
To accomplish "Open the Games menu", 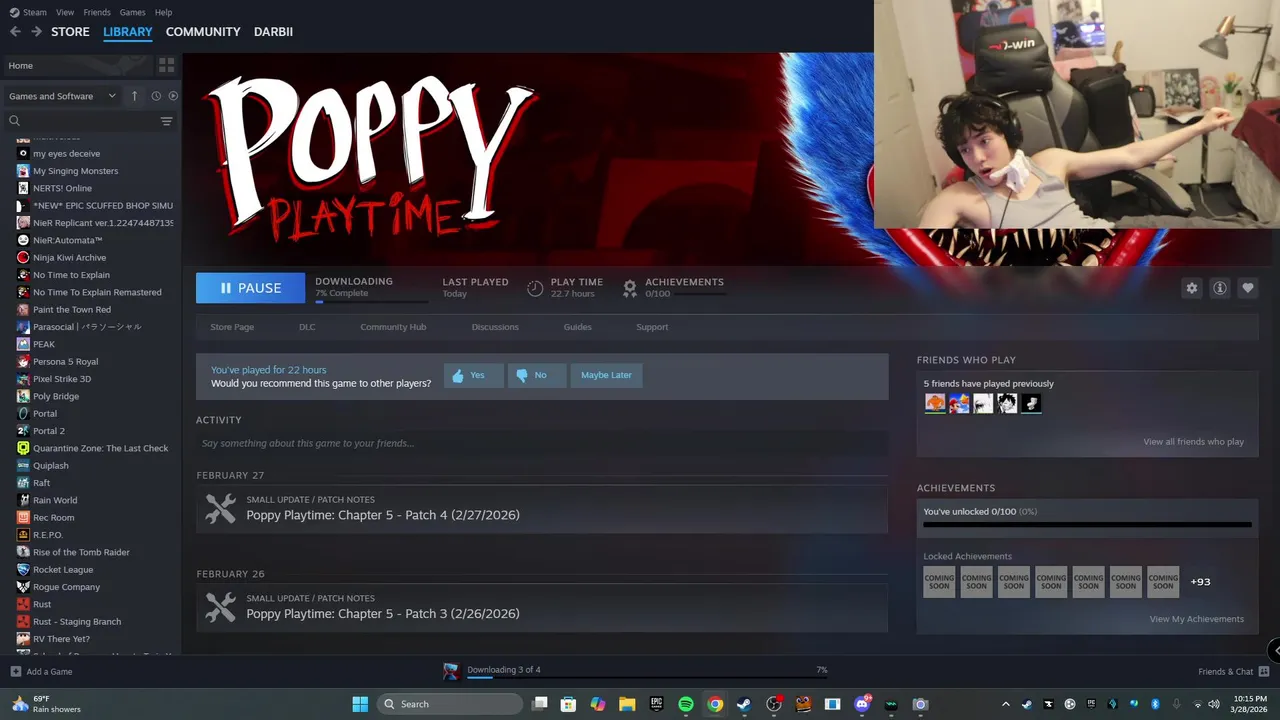I will 132,12.
